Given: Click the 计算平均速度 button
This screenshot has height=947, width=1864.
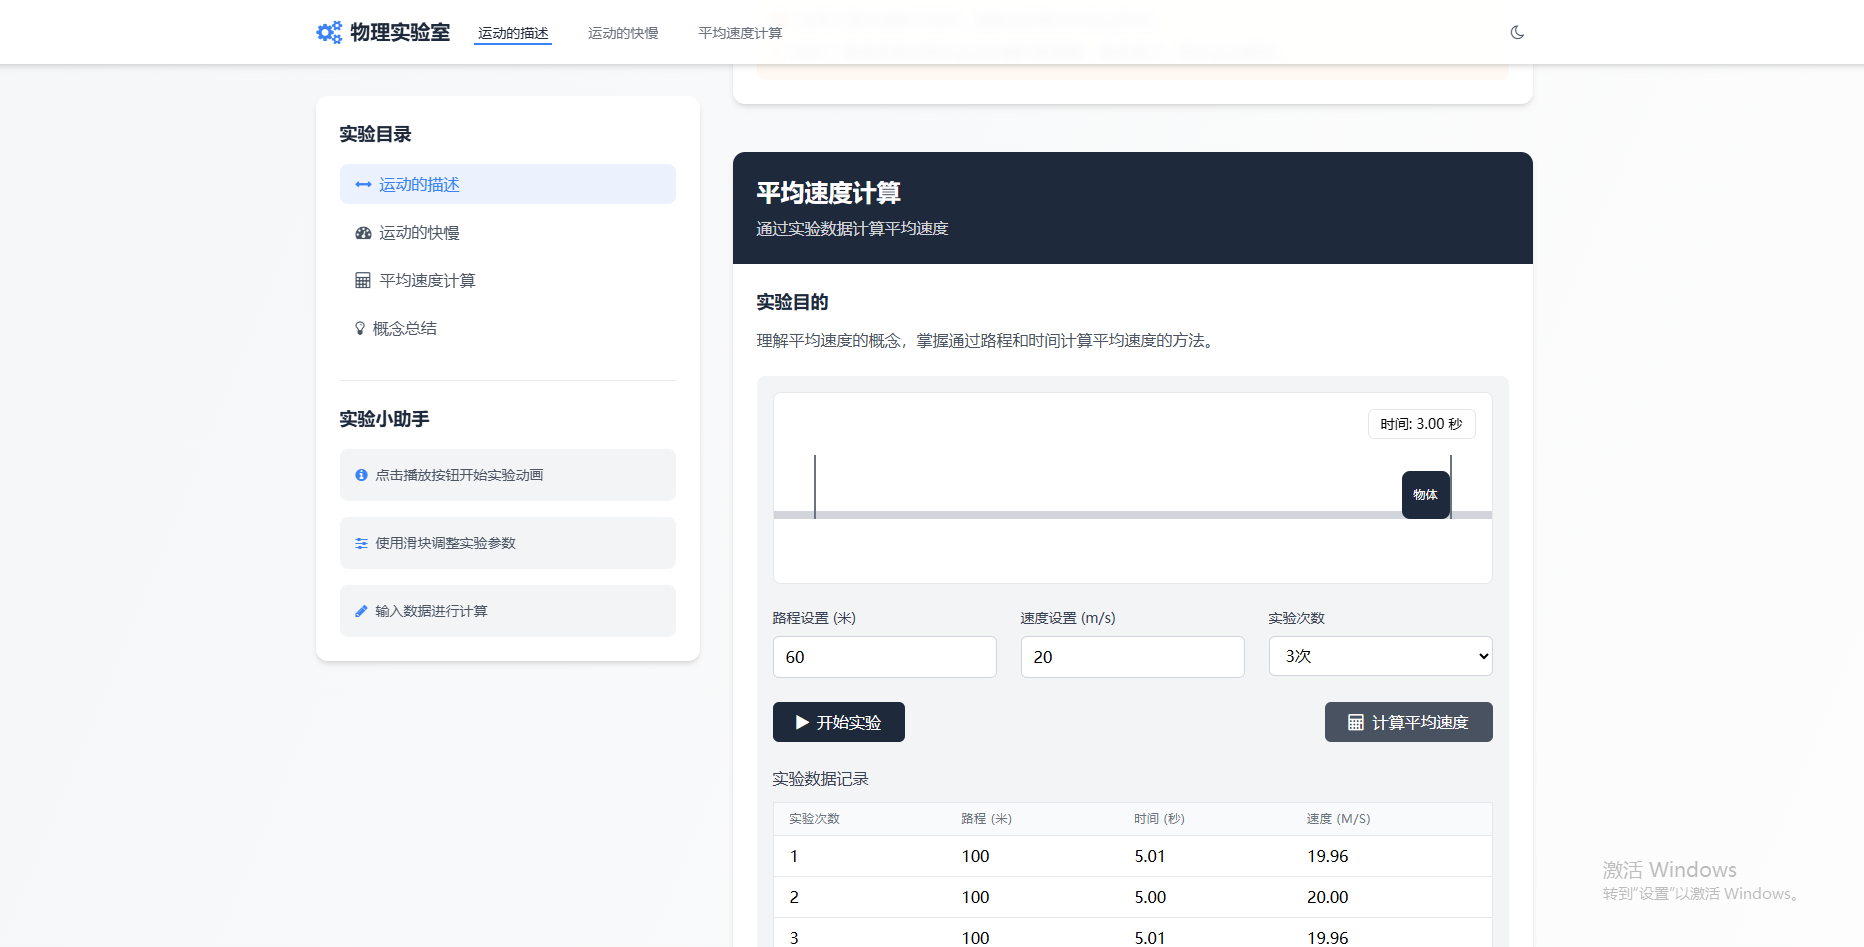Looking at the screenshot, I should pyautogui.click(x=1408, y=722).
